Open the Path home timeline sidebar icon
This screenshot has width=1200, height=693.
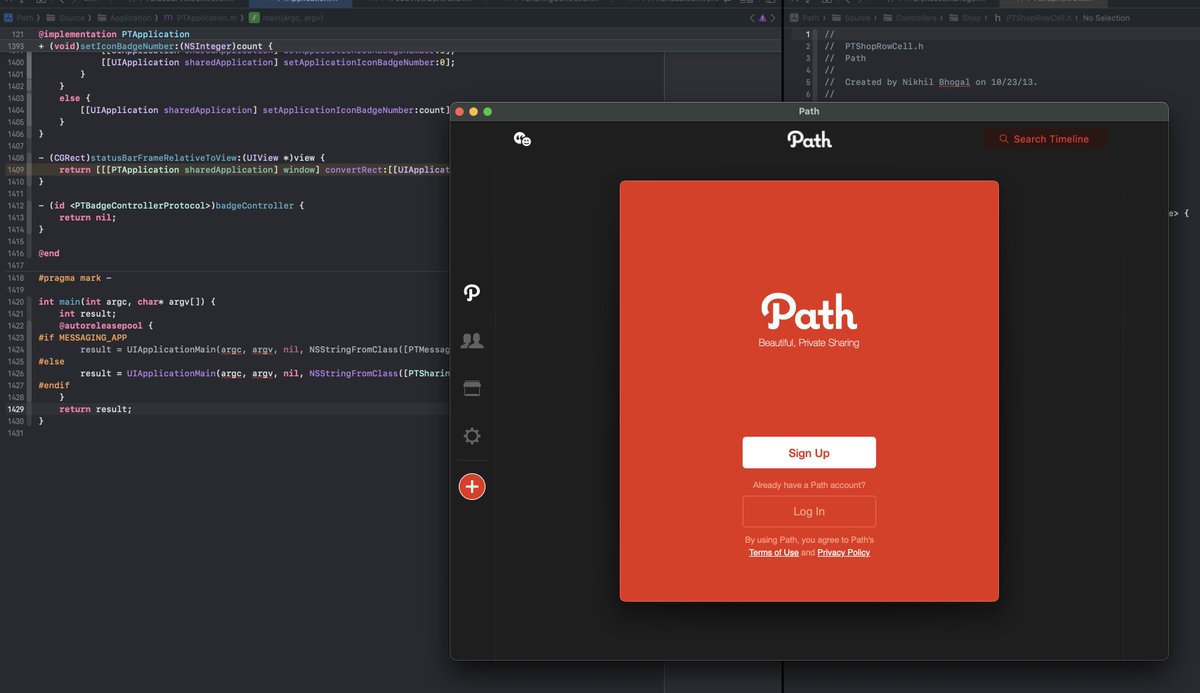472,293
